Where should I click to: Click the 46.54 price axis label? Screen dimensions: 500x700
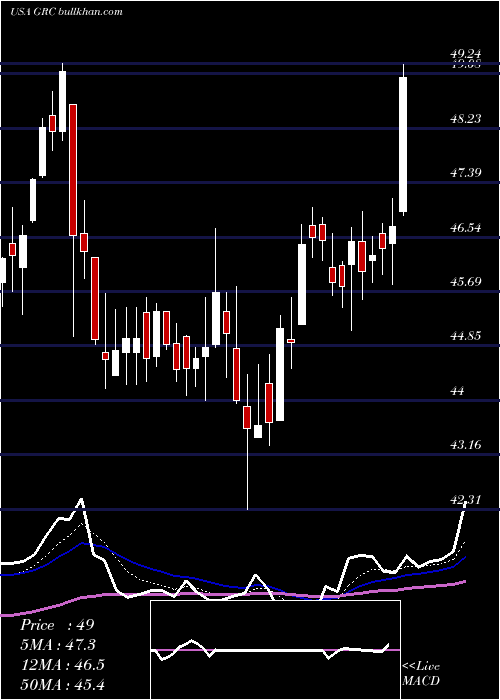click(465, 228)
